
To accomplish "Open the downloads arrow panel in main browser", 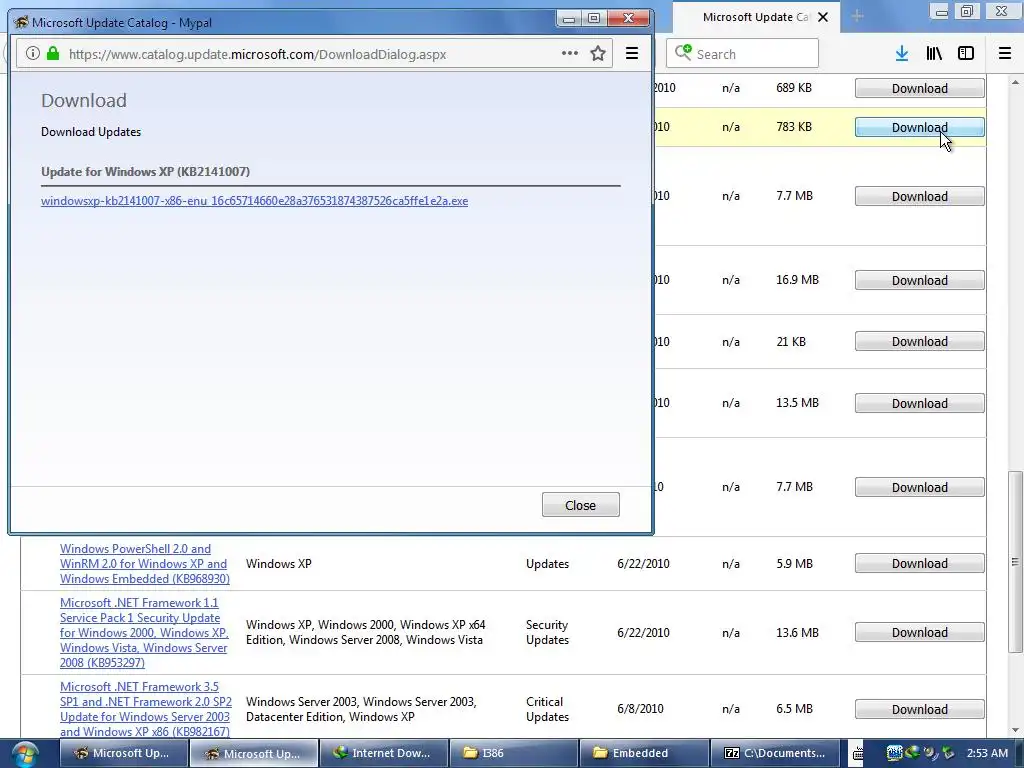I will (x=901, y=54).
